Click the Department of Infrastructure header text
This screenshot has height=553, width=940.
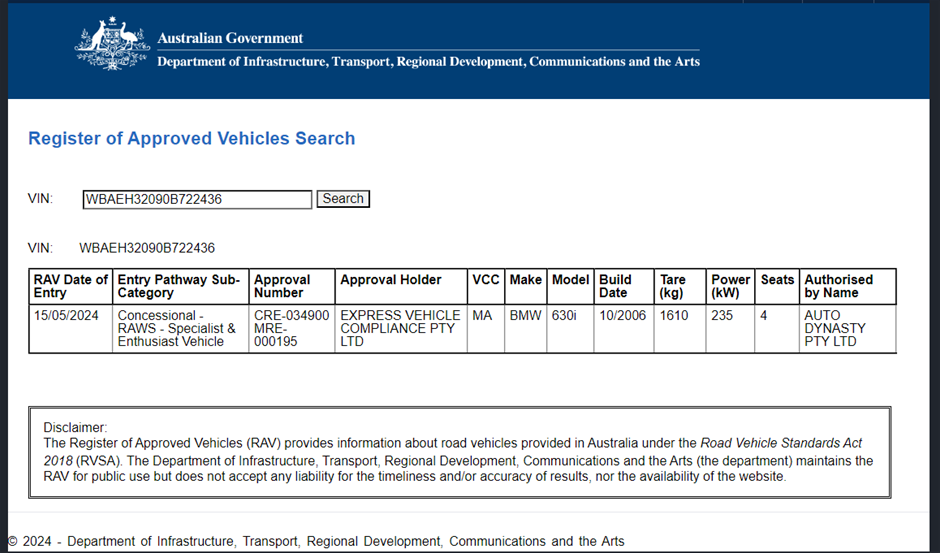428,62
